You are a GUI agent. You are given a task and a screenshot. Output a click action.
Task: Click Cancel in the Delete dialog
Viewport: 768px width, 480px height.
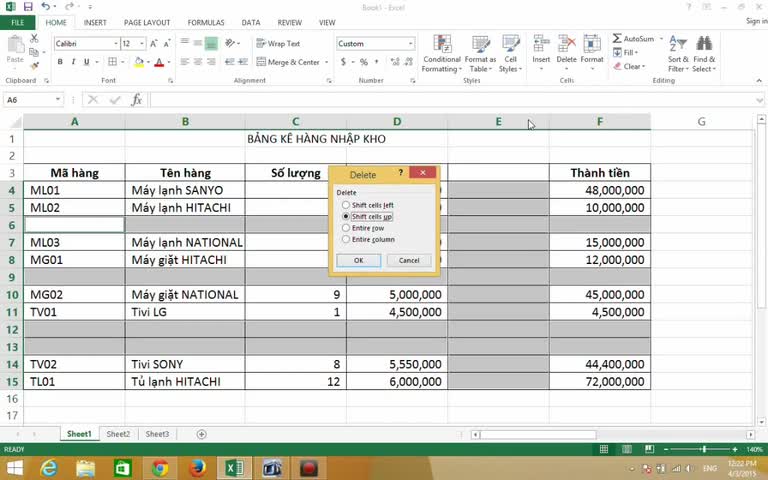click(x=409, y=261)
